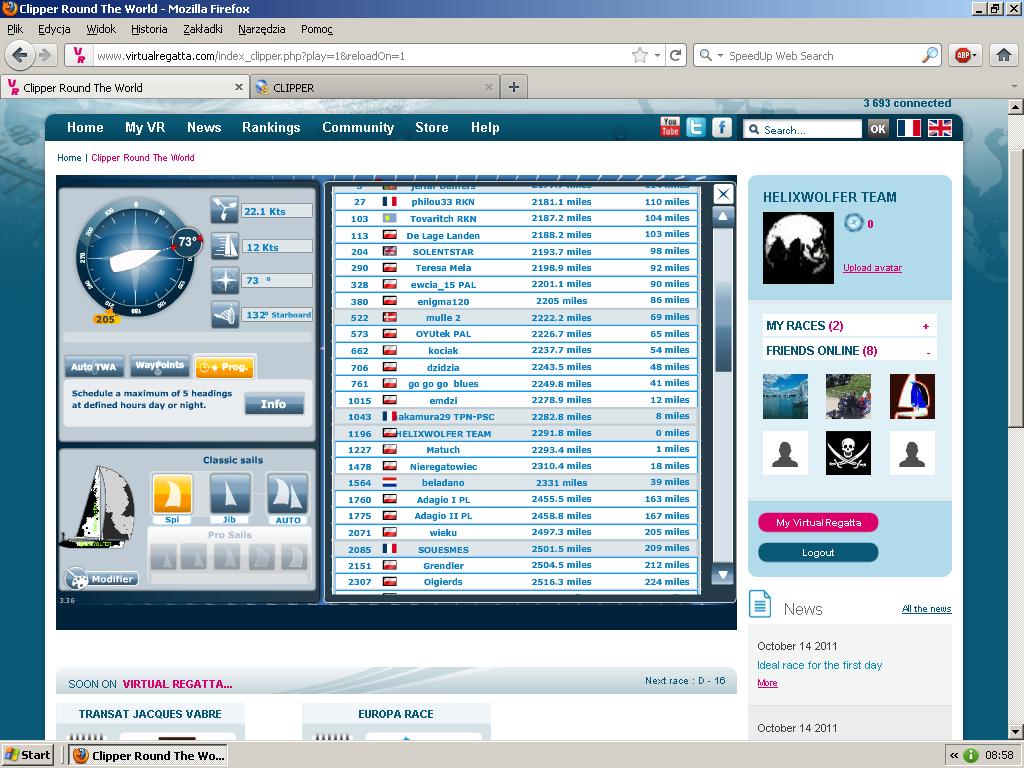Expand the MY RACES section
This screenshot has height=768, width=1024.
pos(925,326)
